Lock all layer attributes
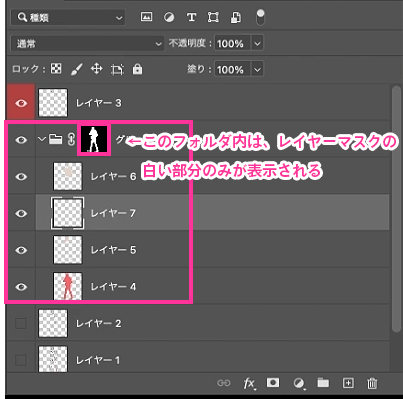The width and height of the screenshot is (403, 399). (137, 69)
